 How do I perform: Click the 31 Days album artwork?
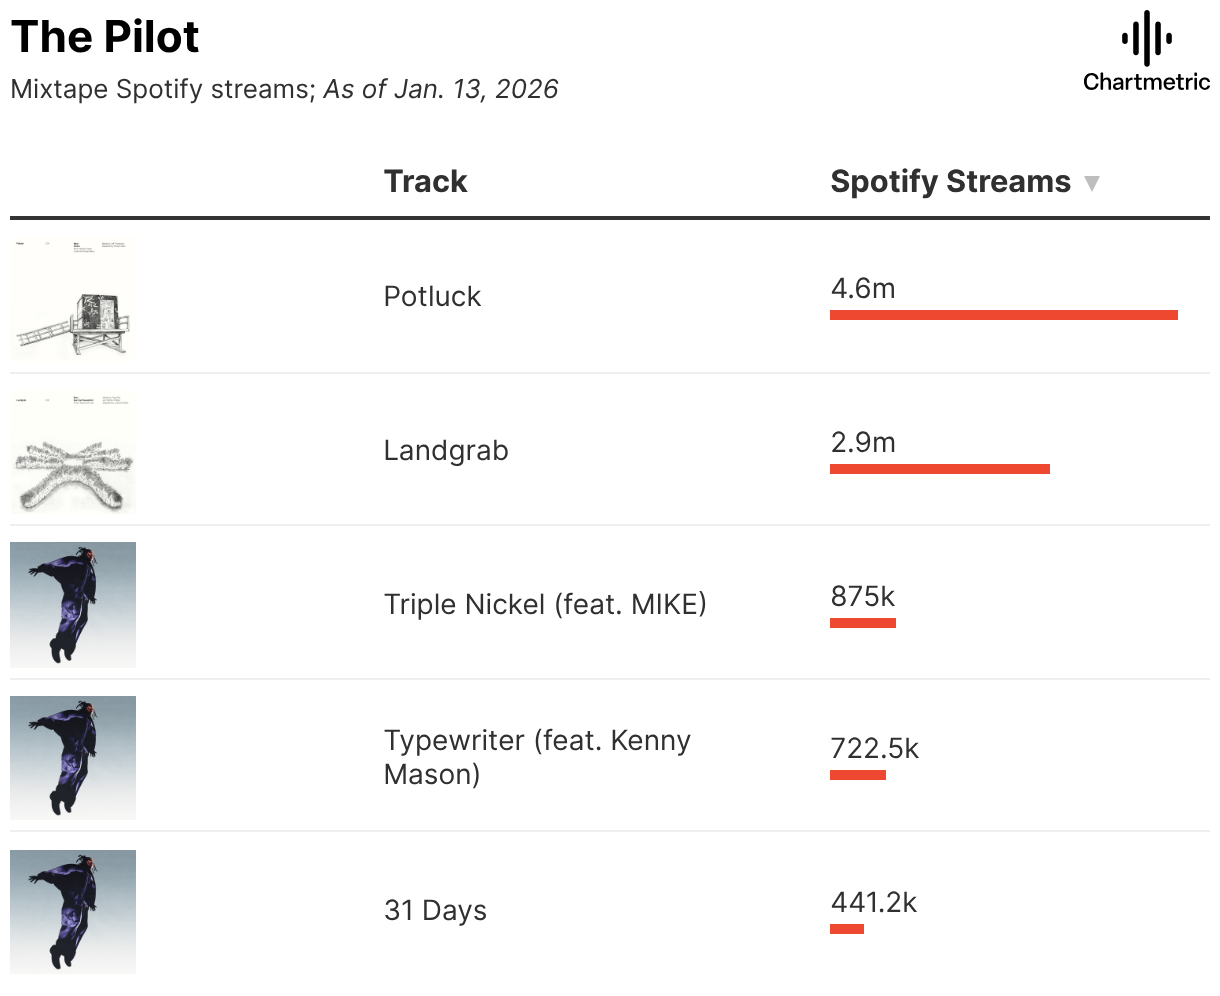tap(73, 911)
